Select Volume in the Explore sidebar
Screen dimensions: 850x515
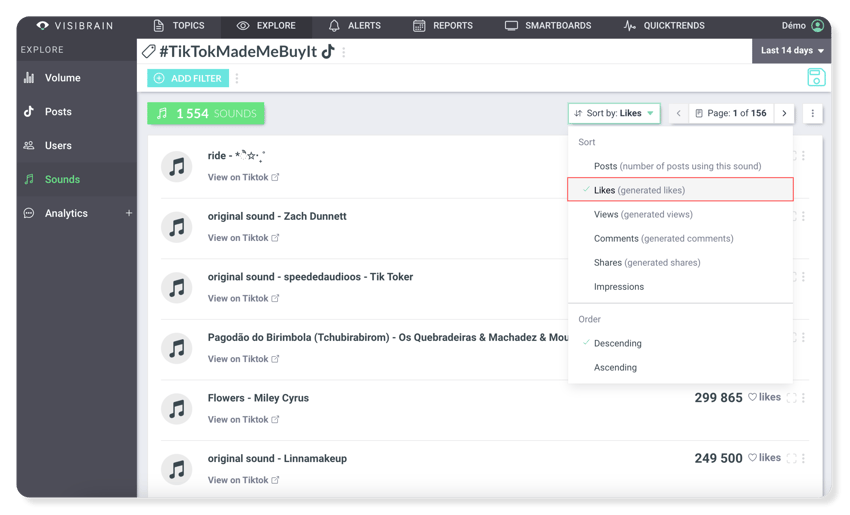[x=76, y=78]
